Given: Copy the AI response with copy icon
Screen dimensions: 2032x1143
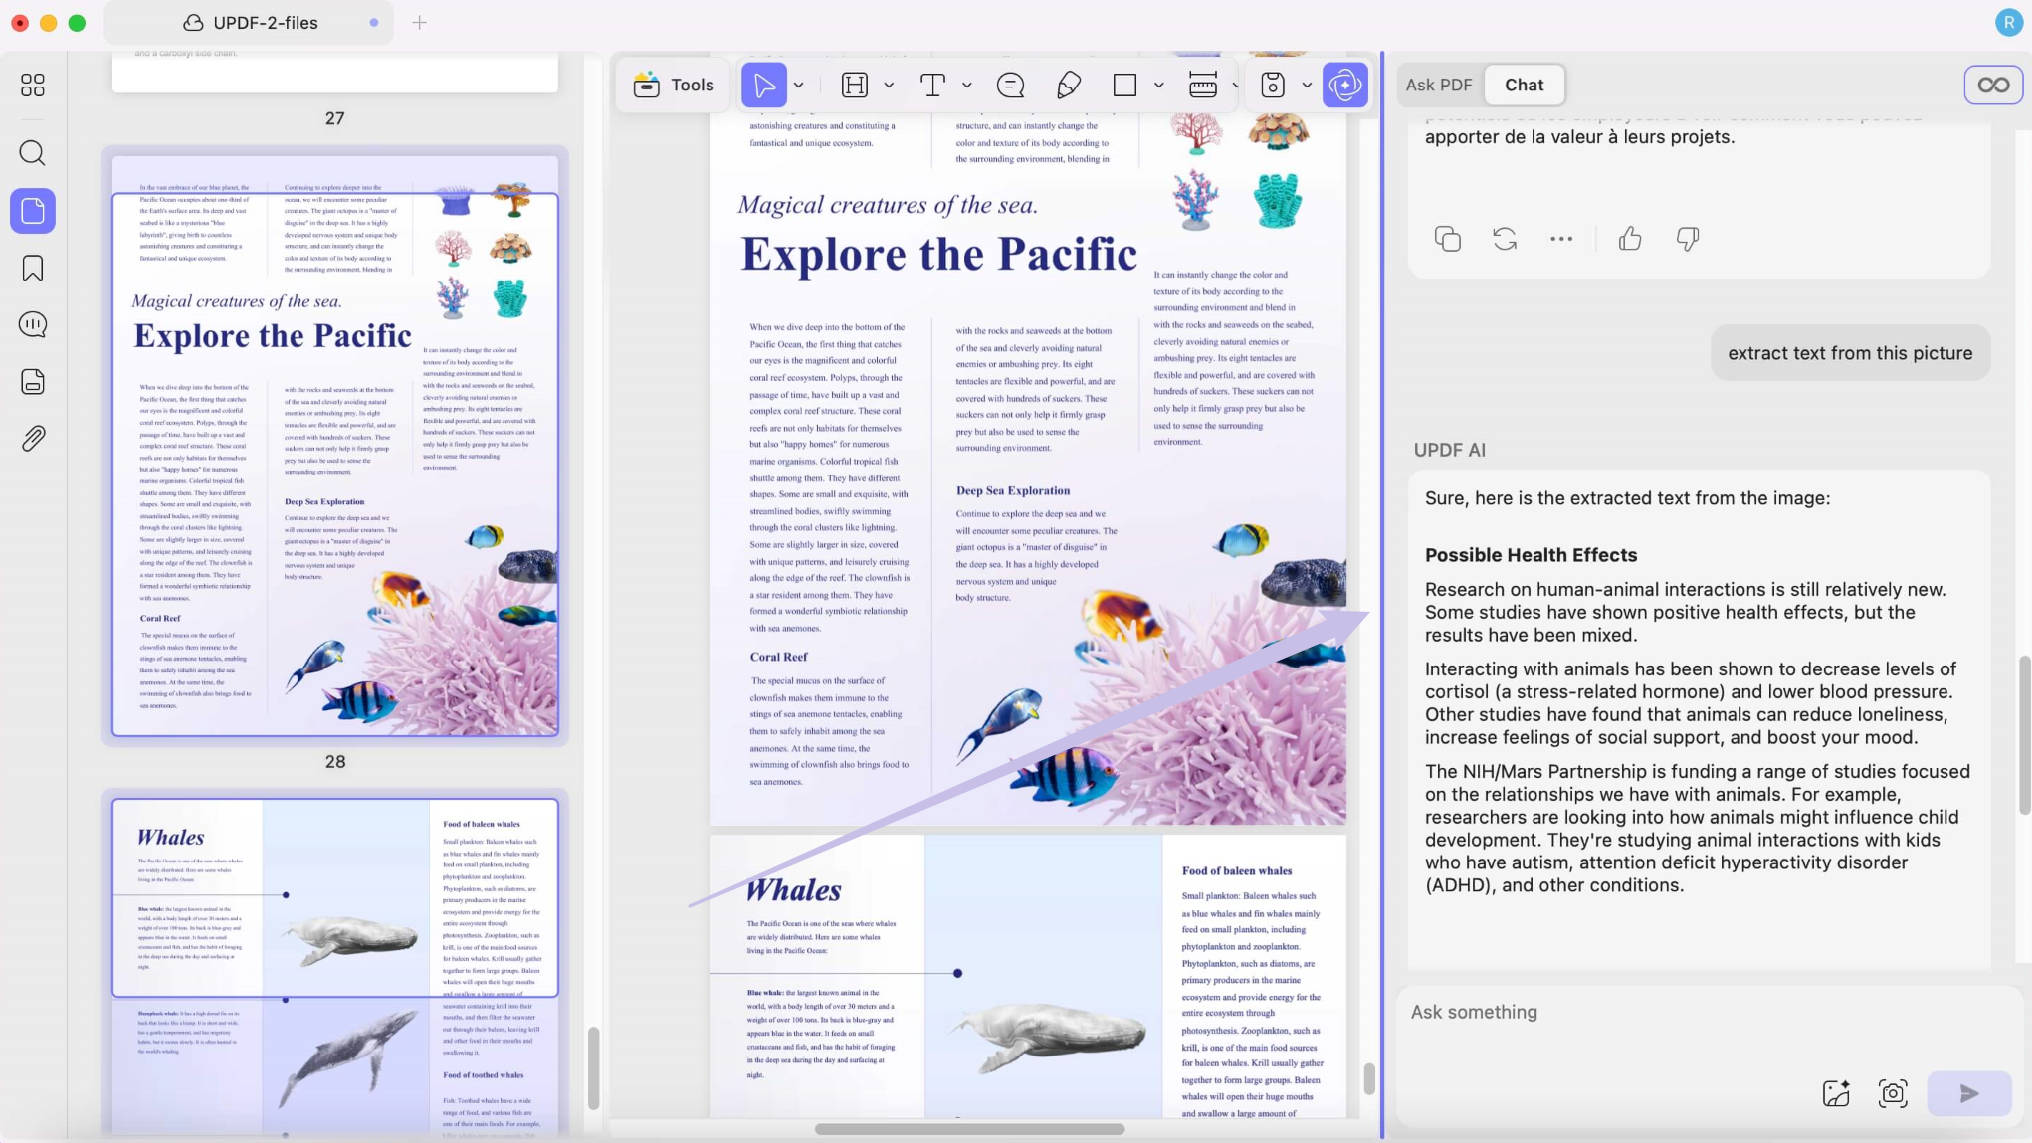Looking at the screenshot, I should (1447, 239).
